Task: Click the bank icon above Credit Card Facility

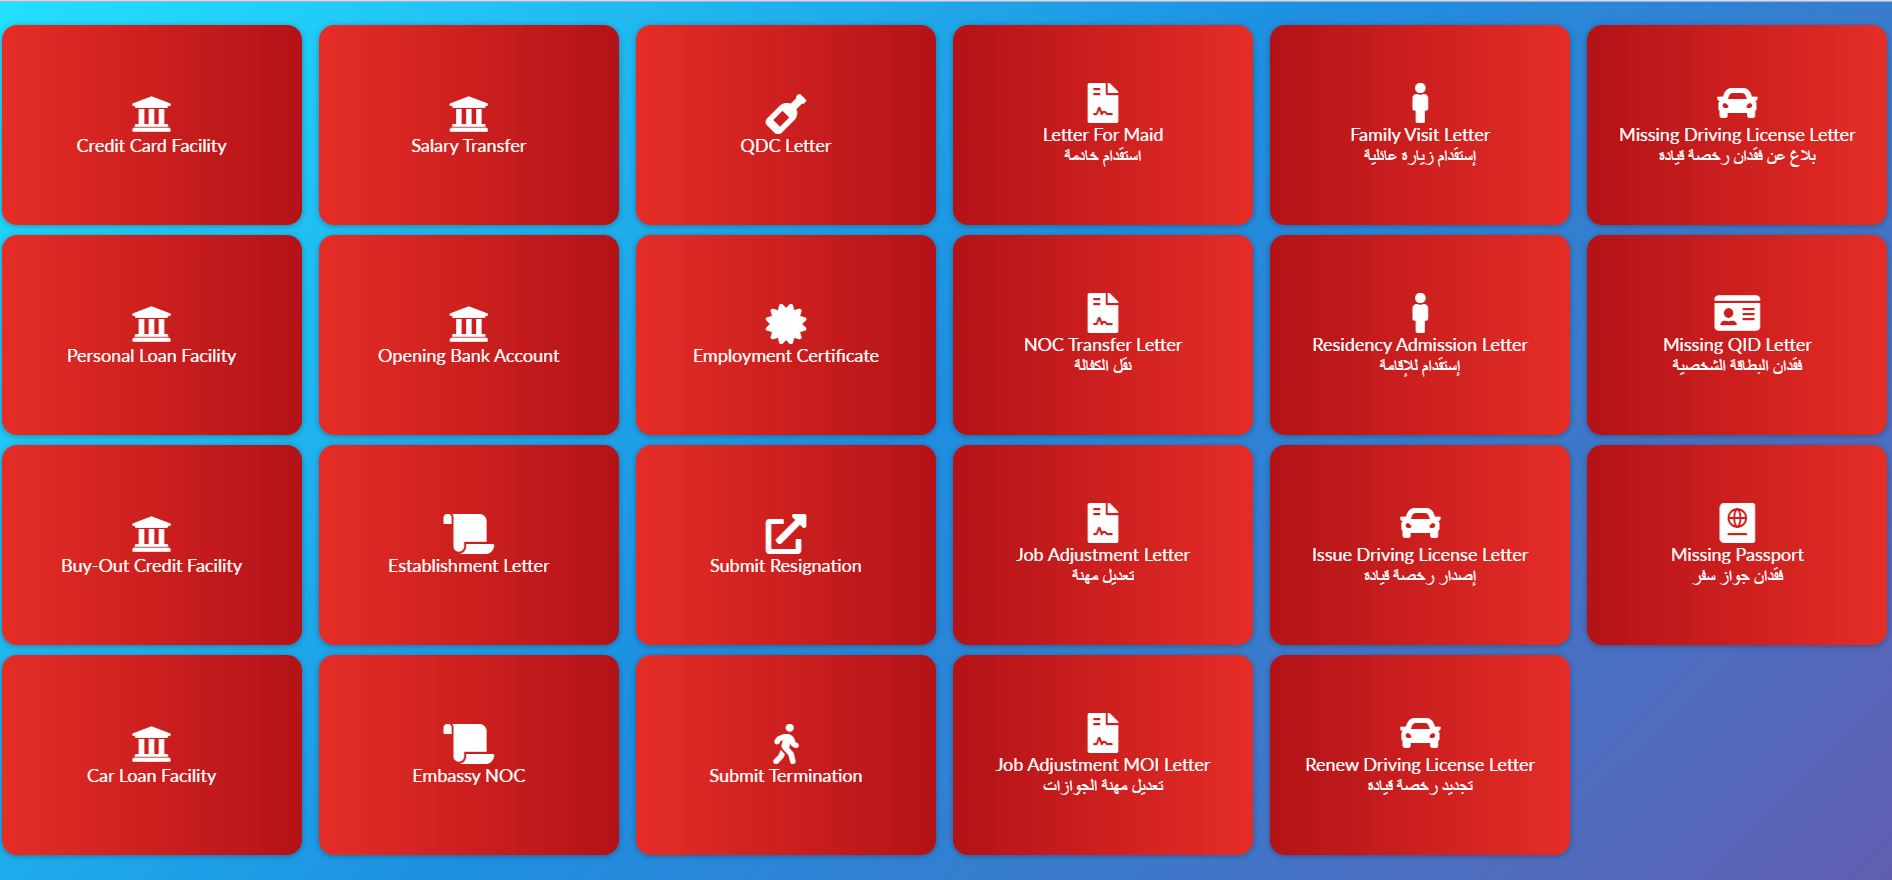Action: [151, 114]
